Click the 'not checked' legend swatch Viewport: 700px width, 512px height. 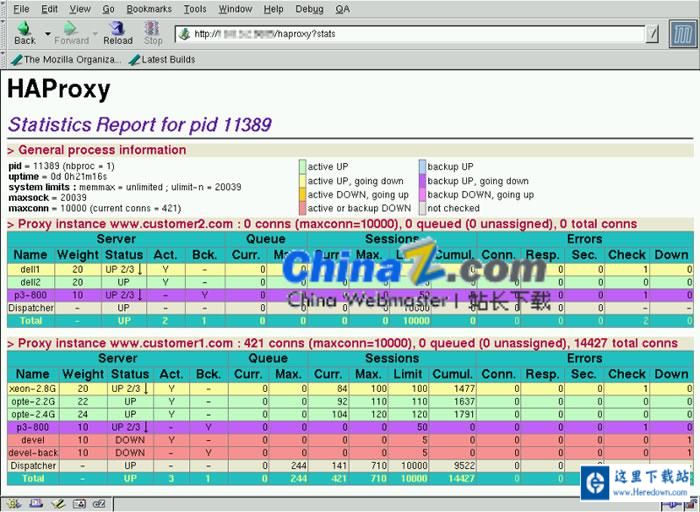click(422, 208)
